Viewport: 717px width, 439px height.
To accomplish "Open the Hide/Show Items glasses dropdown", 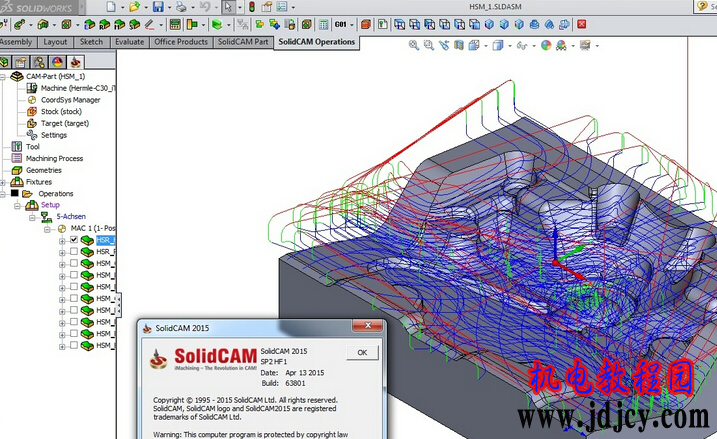I will [534, 46].
